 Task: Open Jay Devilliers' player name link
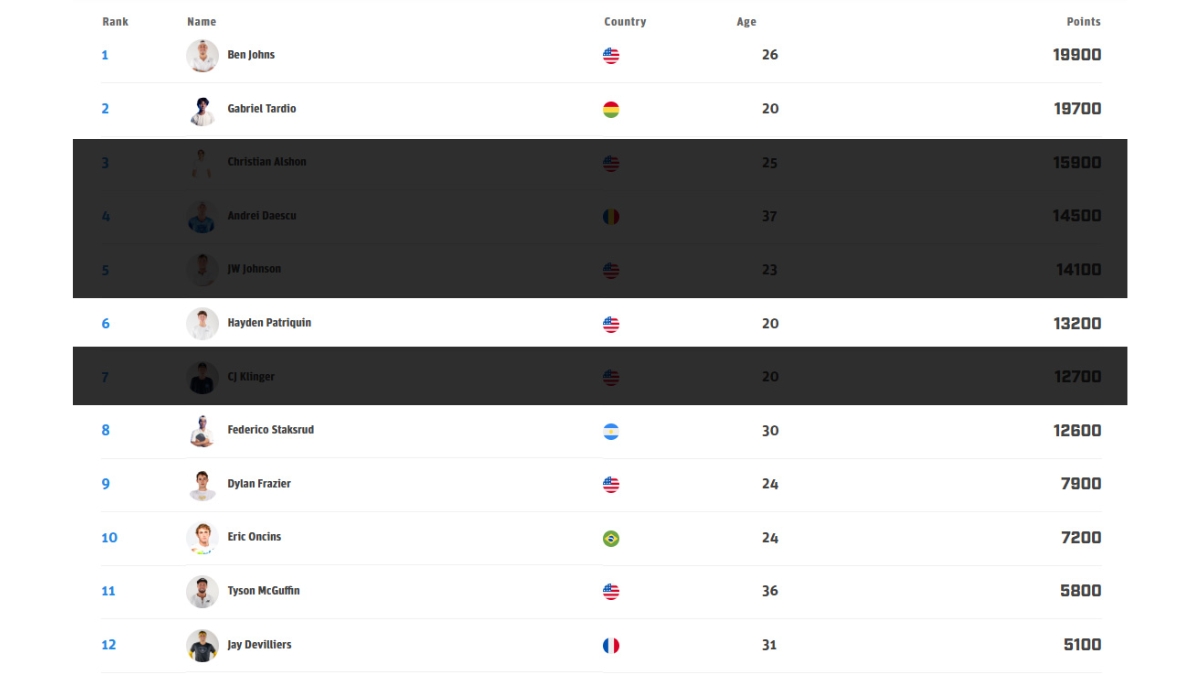point(259,645)
